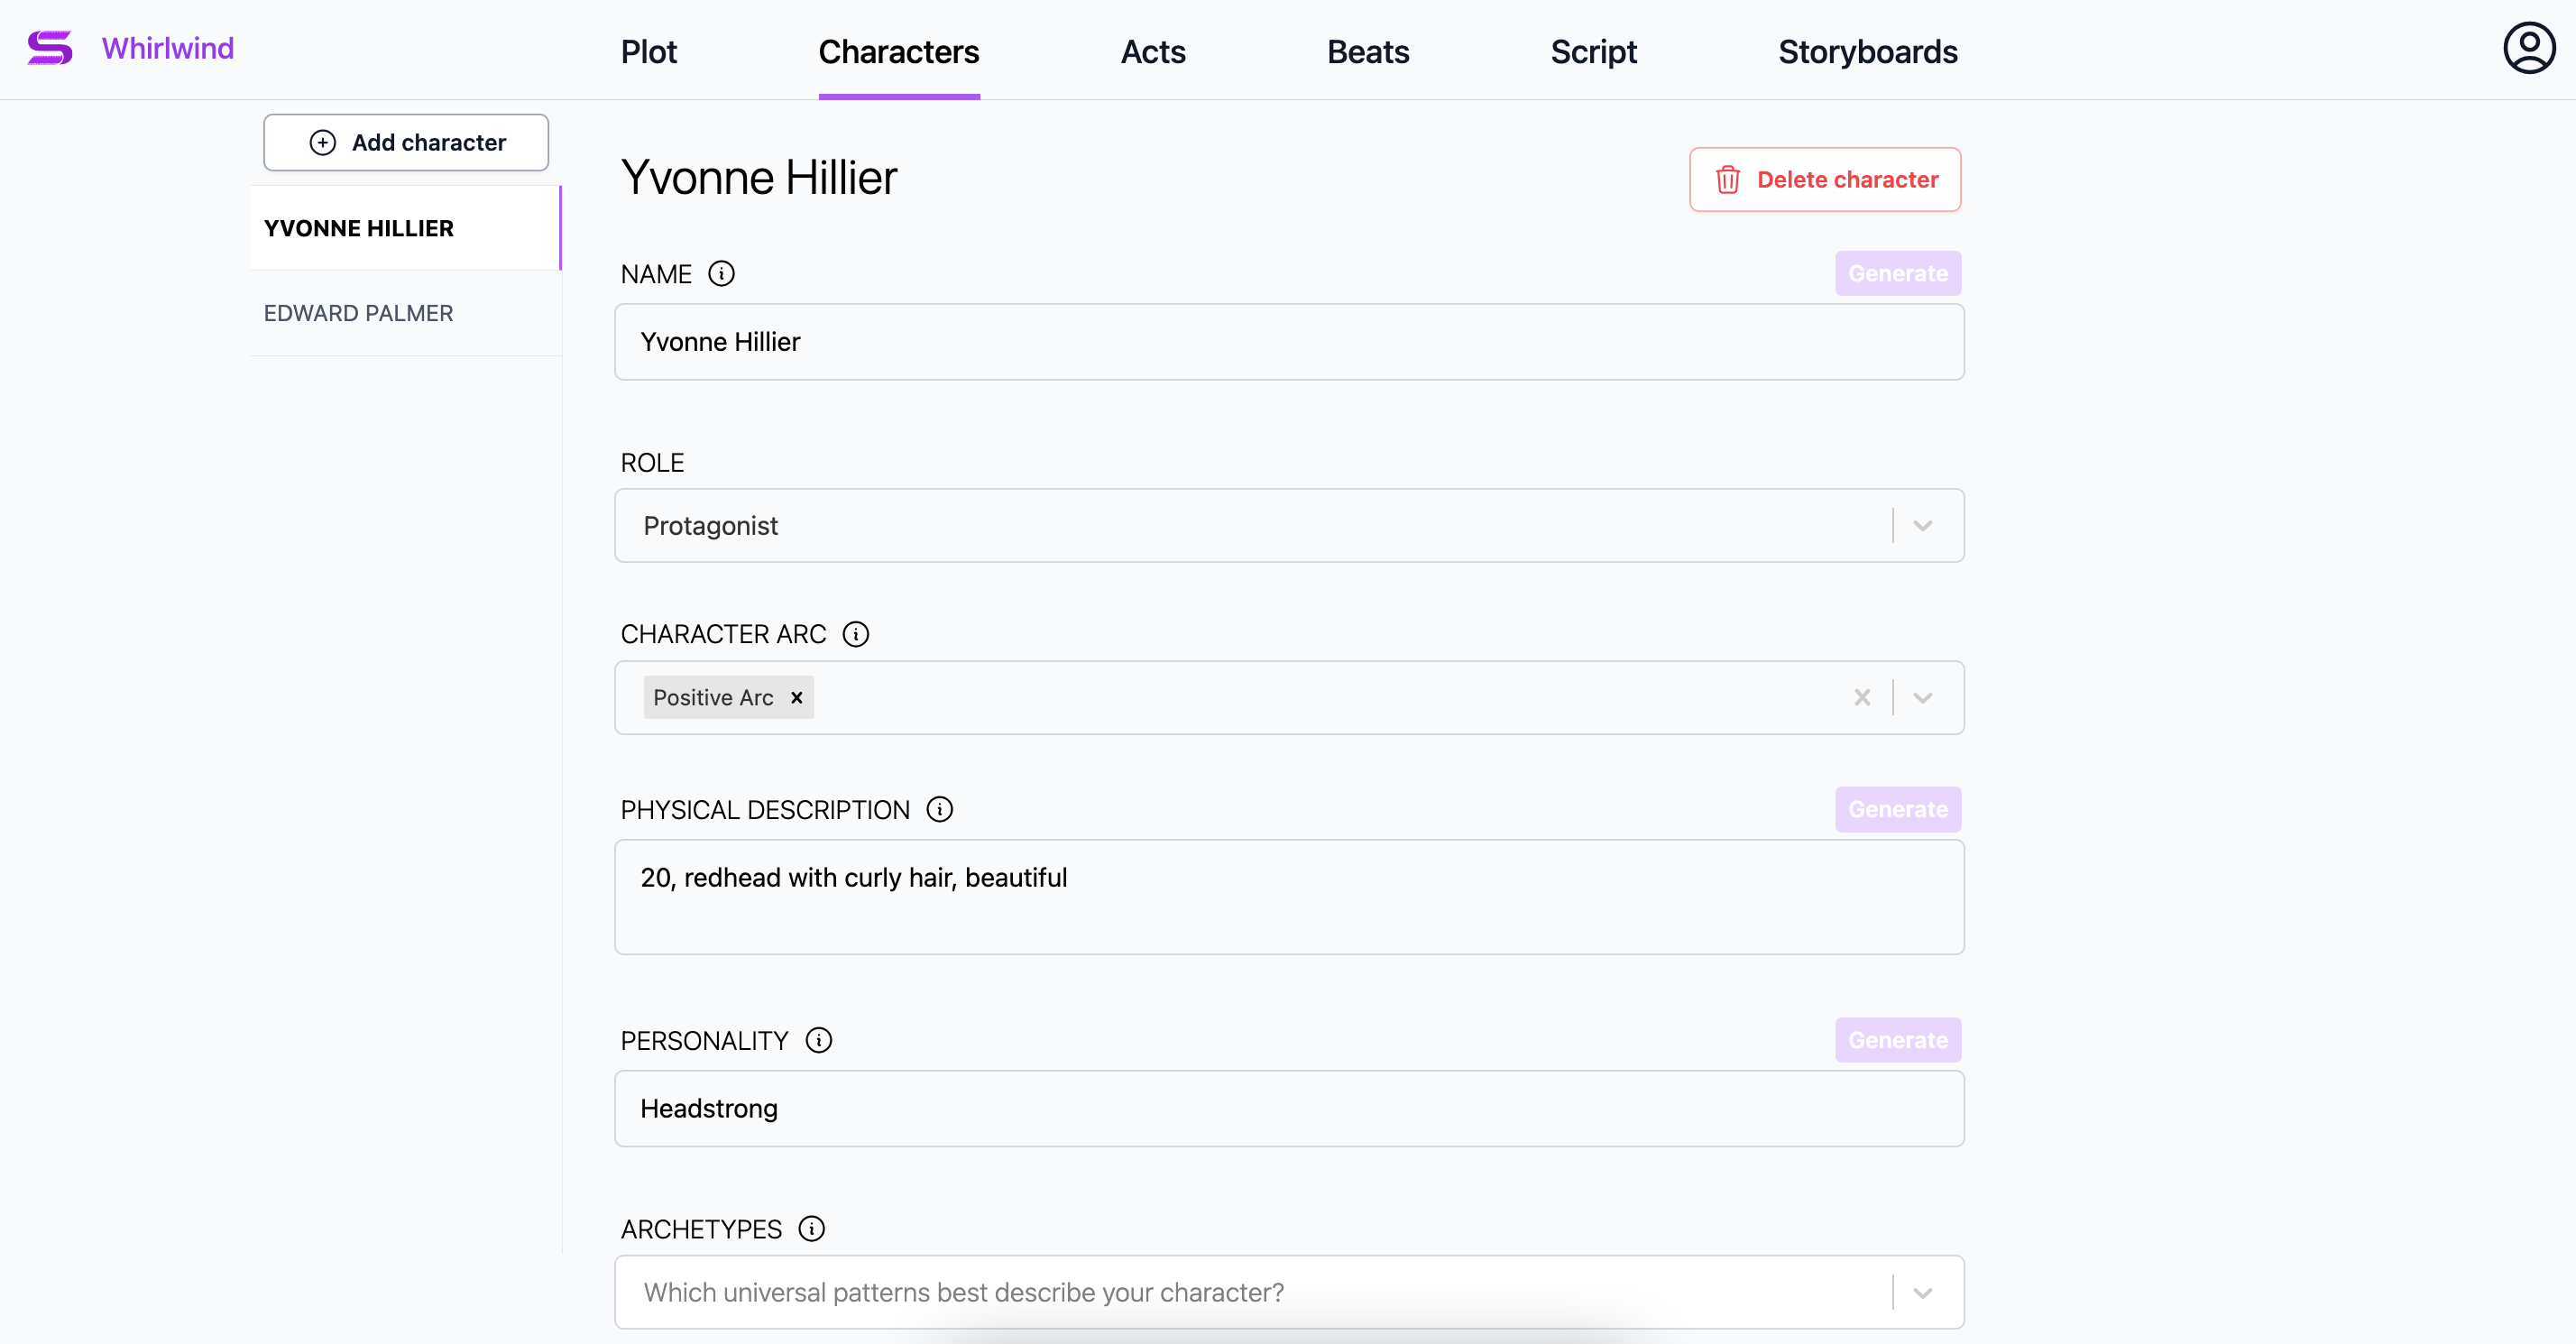
Task: Click the Whirlwind logo icon
Action: point(49,48)
